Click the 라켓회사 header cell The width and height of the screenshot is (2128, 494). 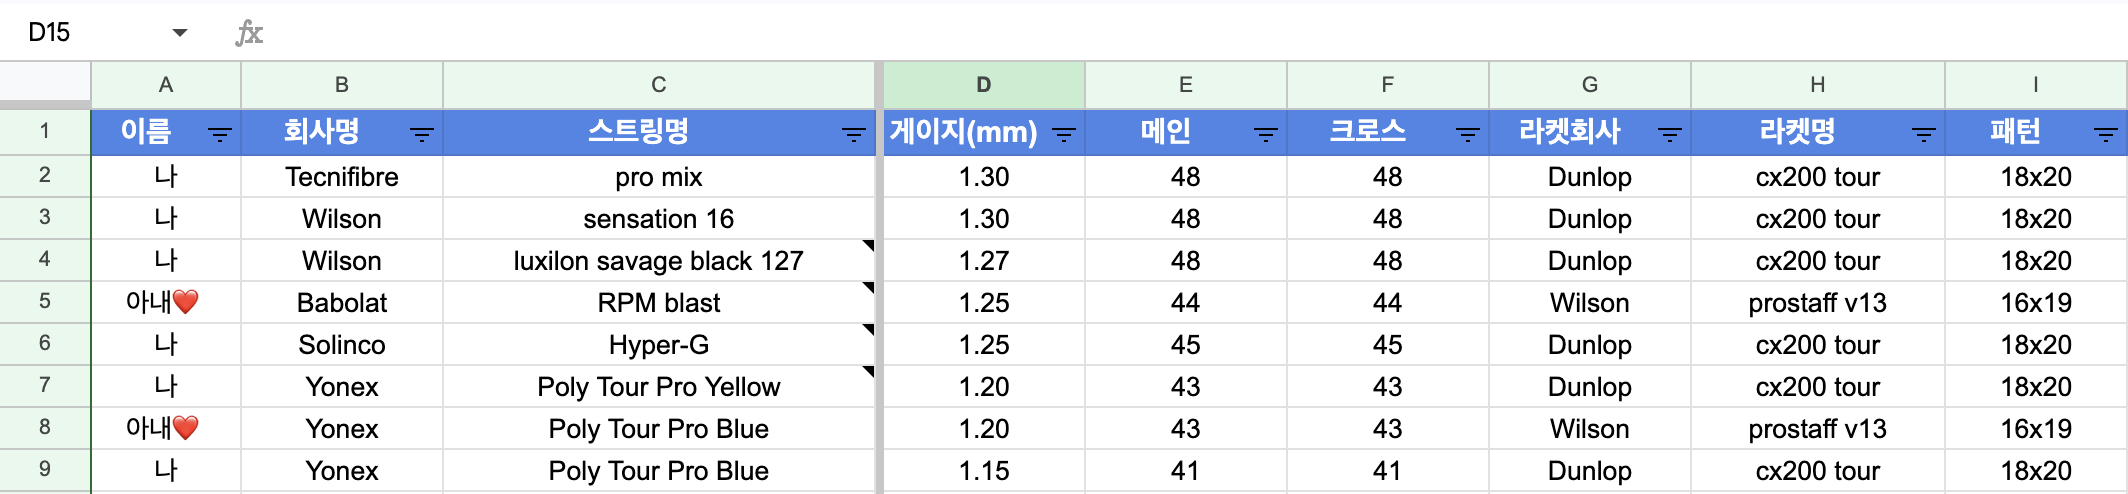1590,132
